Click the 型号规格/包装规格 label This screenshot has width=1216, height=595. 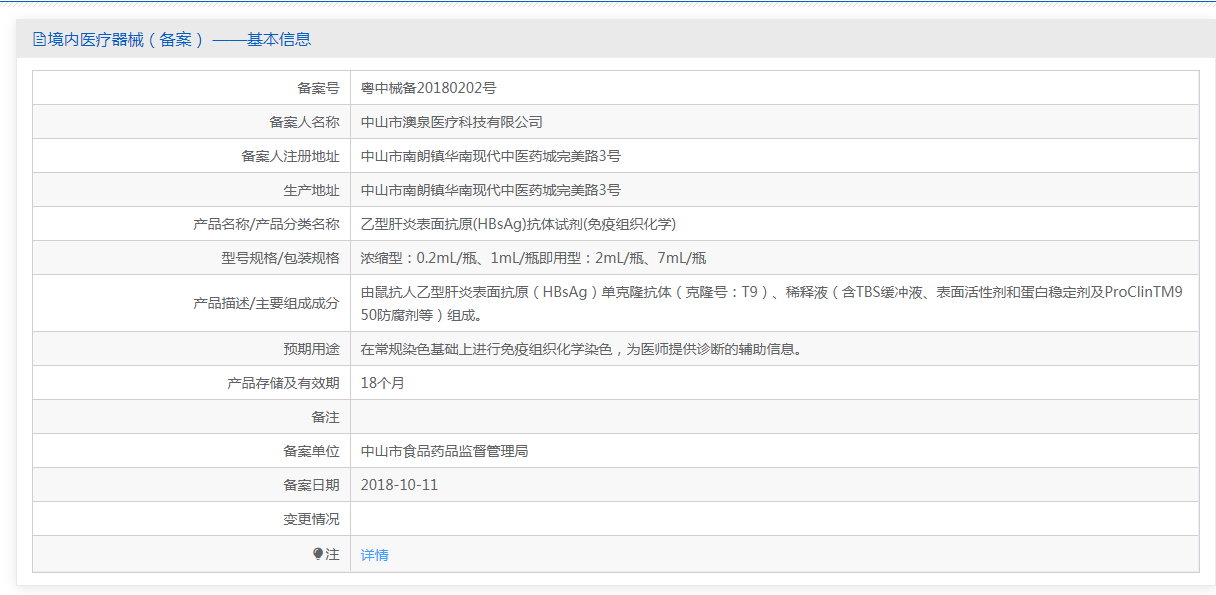280,258
